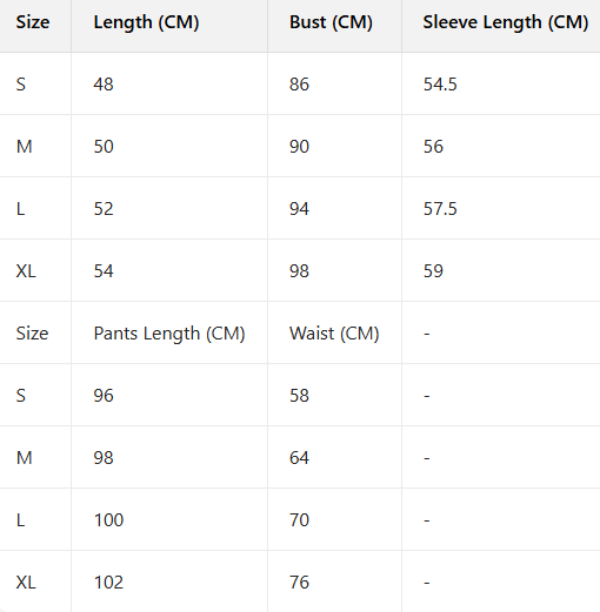
Task: Click the length value 48
Action: (x=103, y=84)
